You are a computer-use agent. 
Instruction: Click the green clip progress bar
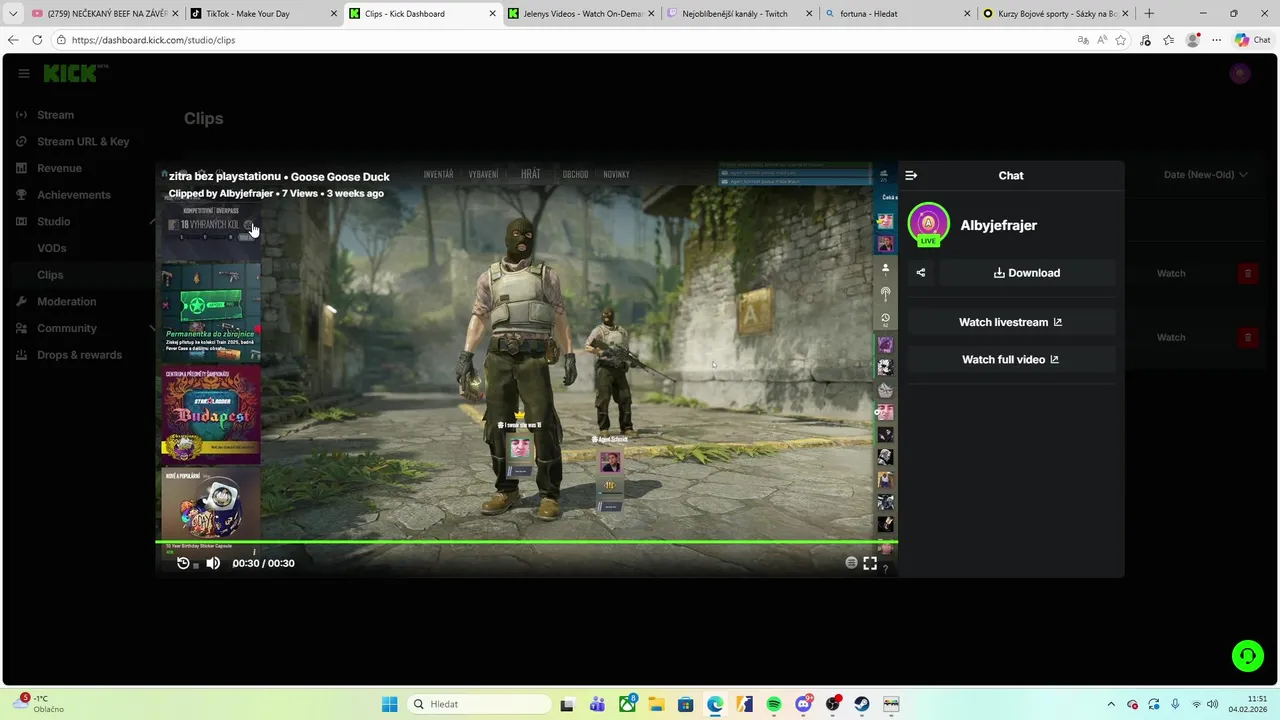click(526, 542)
